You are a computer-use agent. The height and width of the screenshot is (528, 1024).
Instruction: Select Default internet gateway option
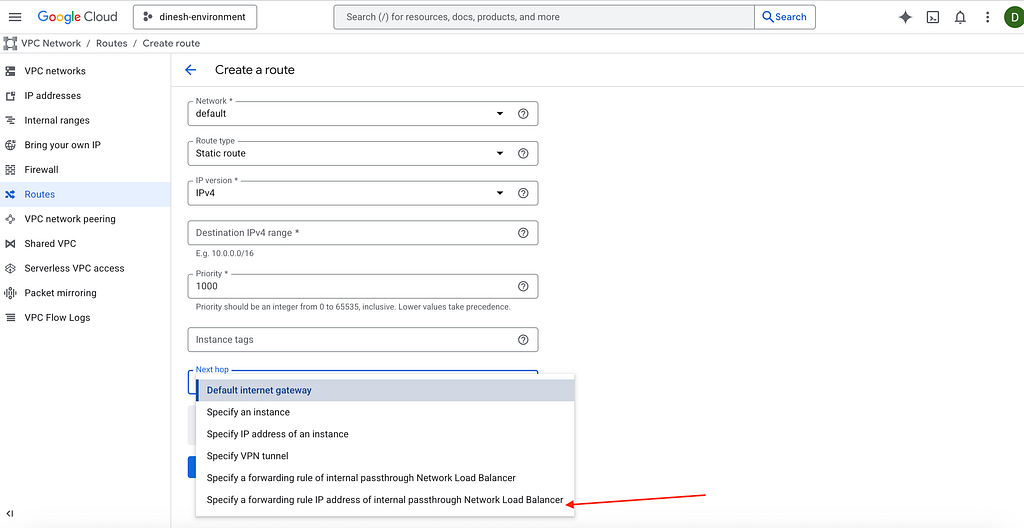click(x=385, y=390)
